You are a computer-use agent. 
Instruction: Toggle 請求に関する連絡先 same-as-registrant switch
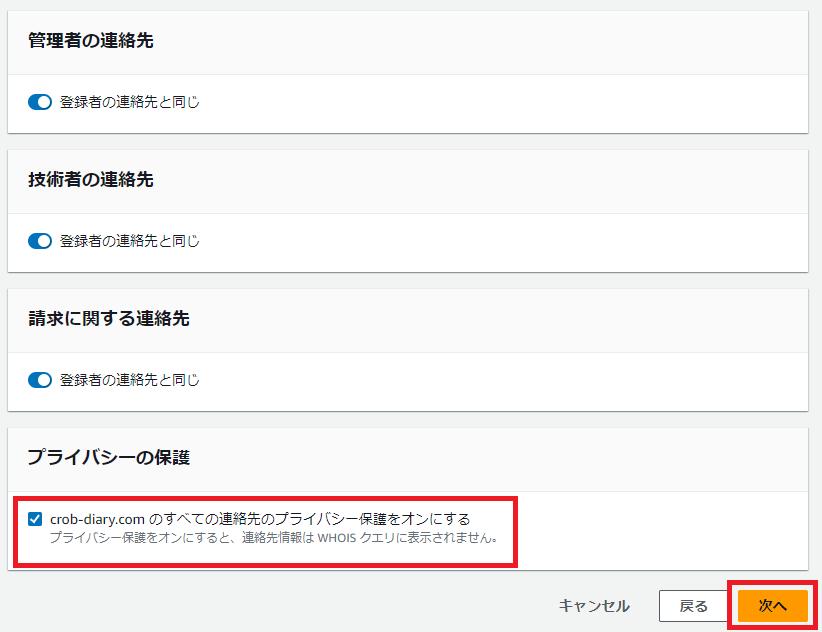coord(40,380)
